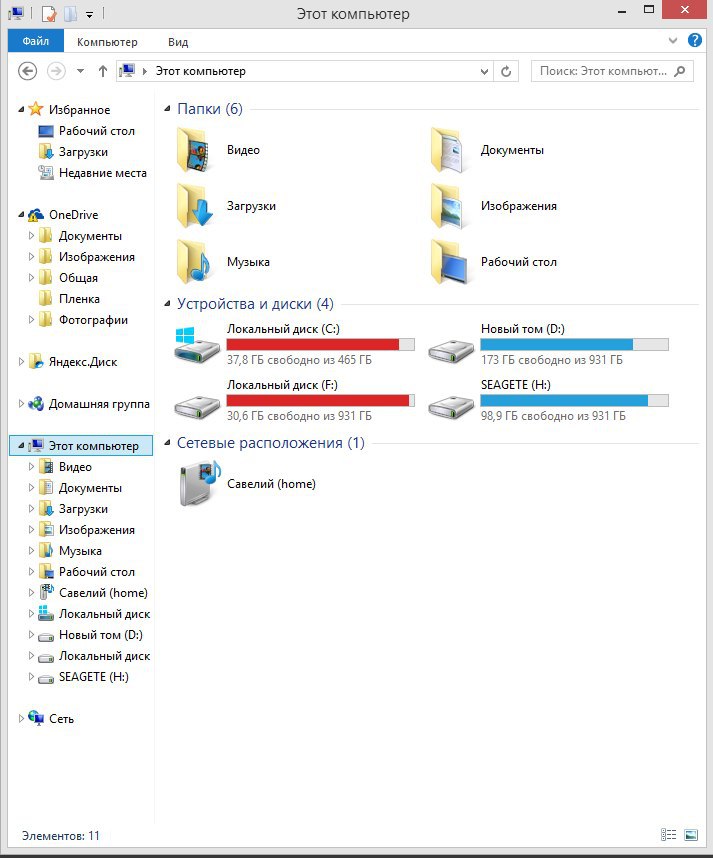This screenshot has width=713, height=858.
Task: Expand the Сеть tree node
Action: (x=21, y=718)
